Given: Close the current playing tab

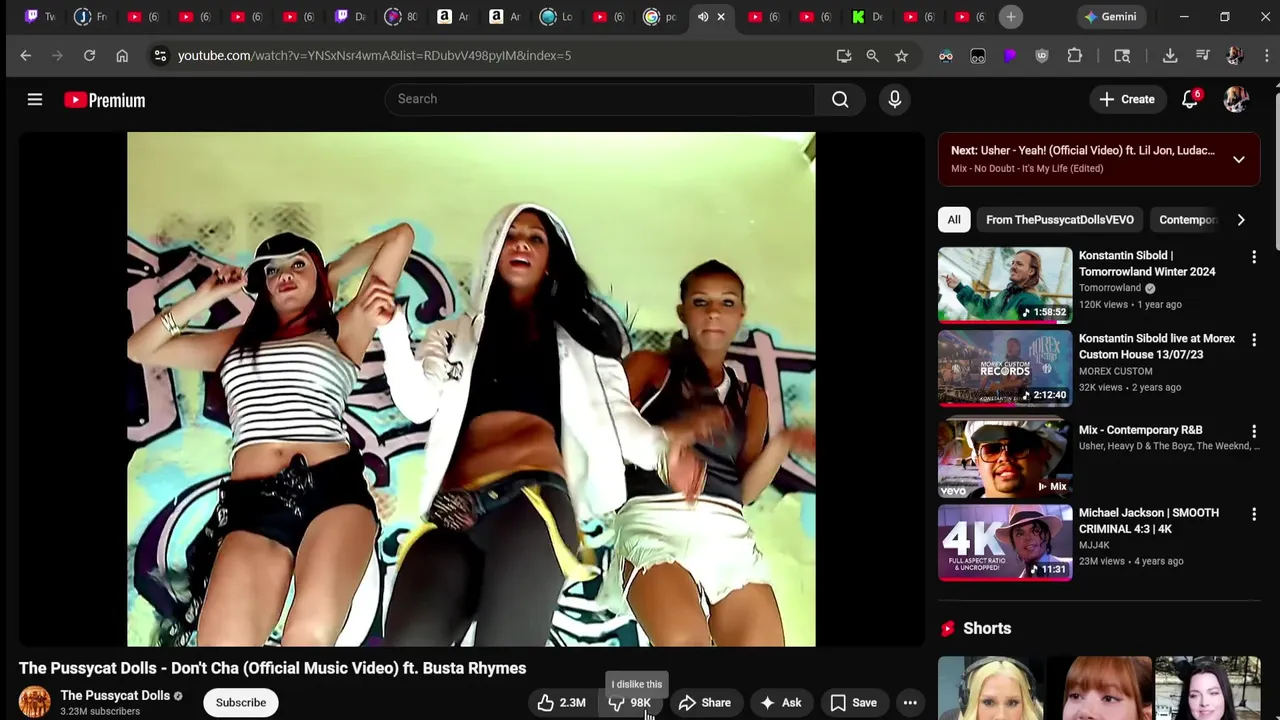Looking at the screenshot, I should (721, 17).
